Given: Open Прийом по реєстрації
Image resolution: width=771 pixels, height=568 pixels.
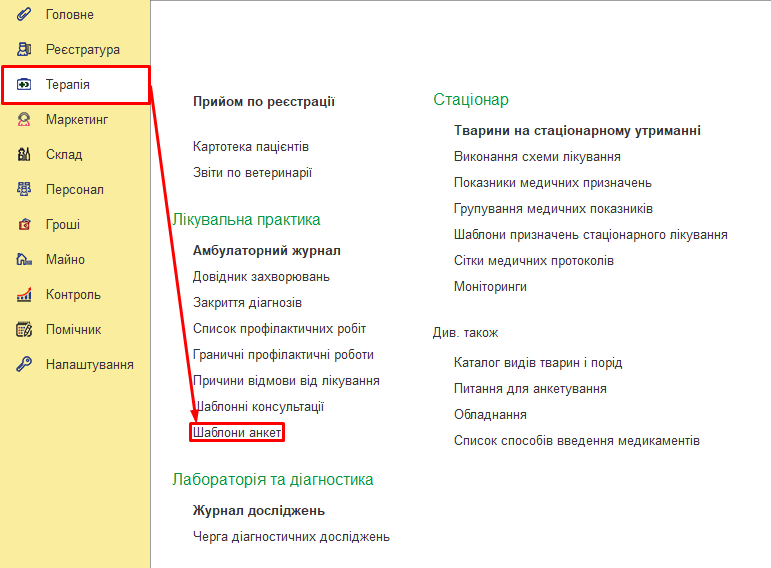Looking at the screenshot, I should (264, 102).
